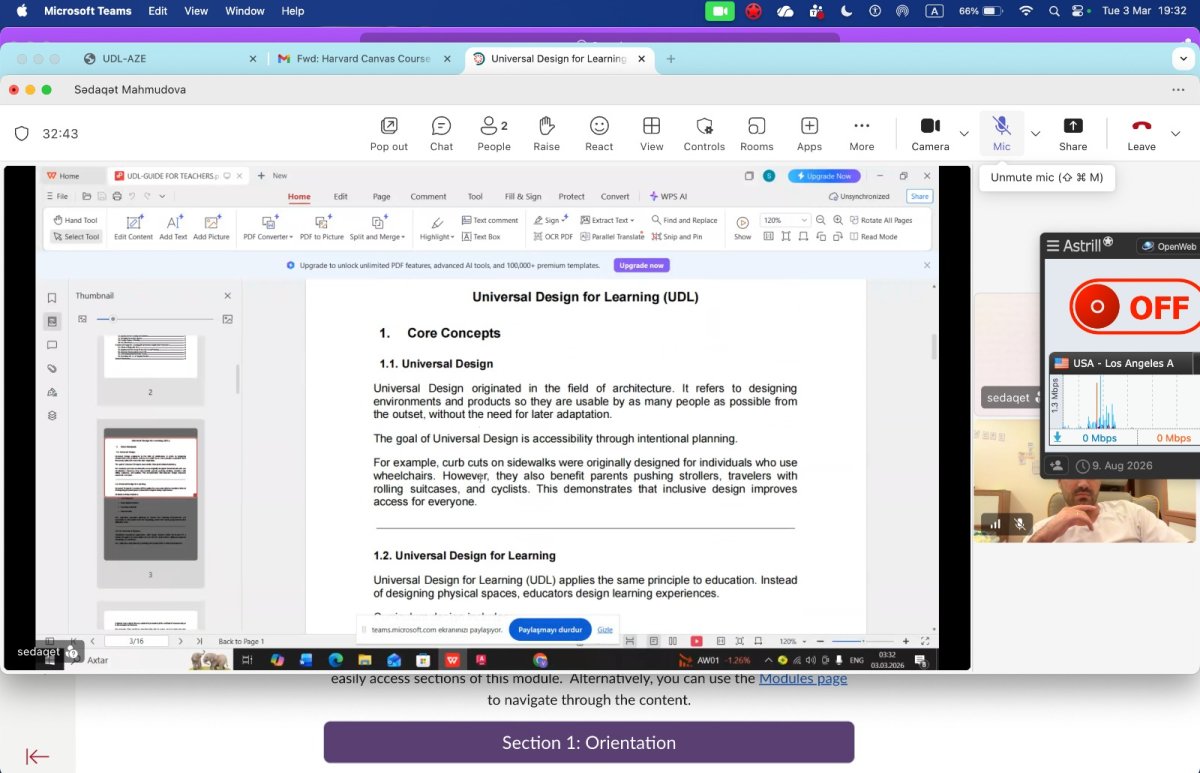1200x773 pixels.
Task: Open the OpenWeb mode selector in Astrill
Action: coord(1168,246)
